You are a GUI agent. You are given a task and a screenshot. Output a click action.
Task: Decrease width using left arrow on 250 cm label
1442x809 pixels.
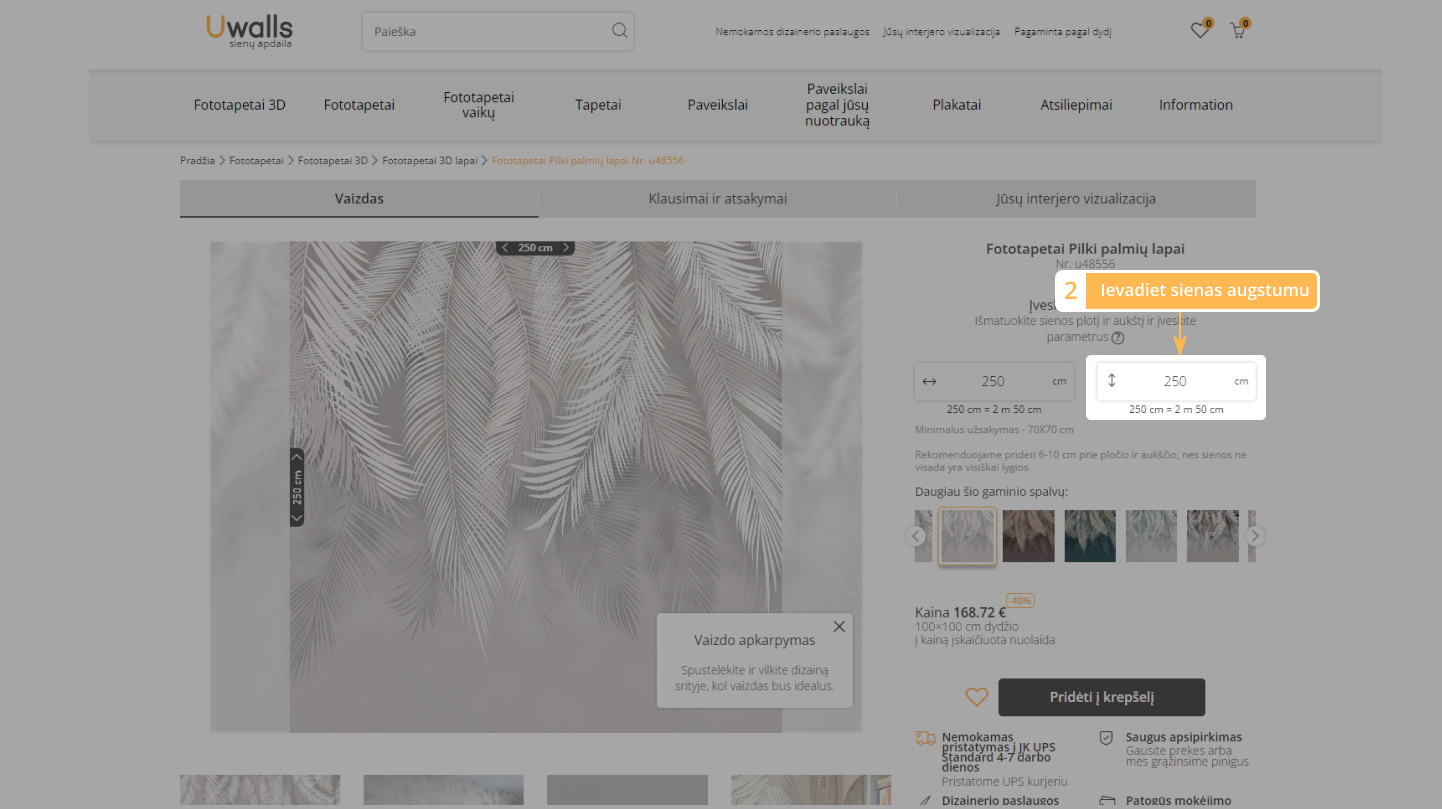505,248
